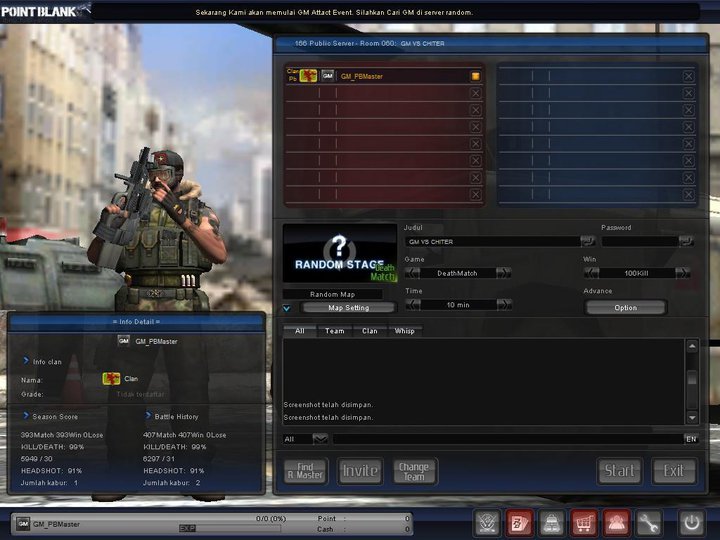Click the Password input field
The width and height of the screenshot is (720, 540).
tap(640, 241)
